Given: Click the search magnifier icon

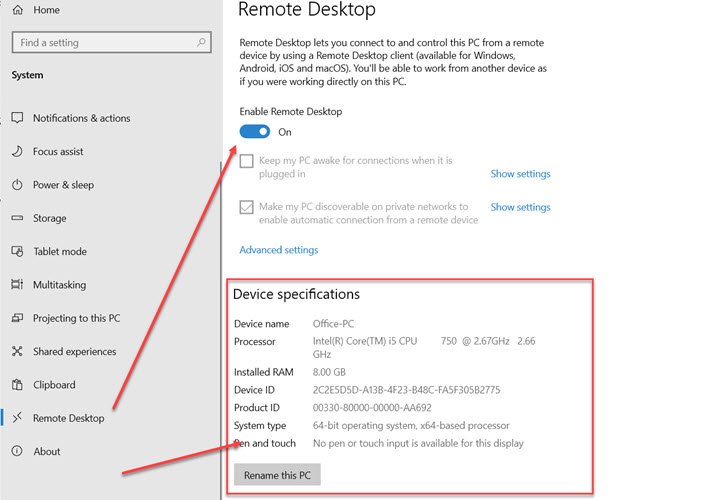Looking at the screenshot, I should [201, 42].
